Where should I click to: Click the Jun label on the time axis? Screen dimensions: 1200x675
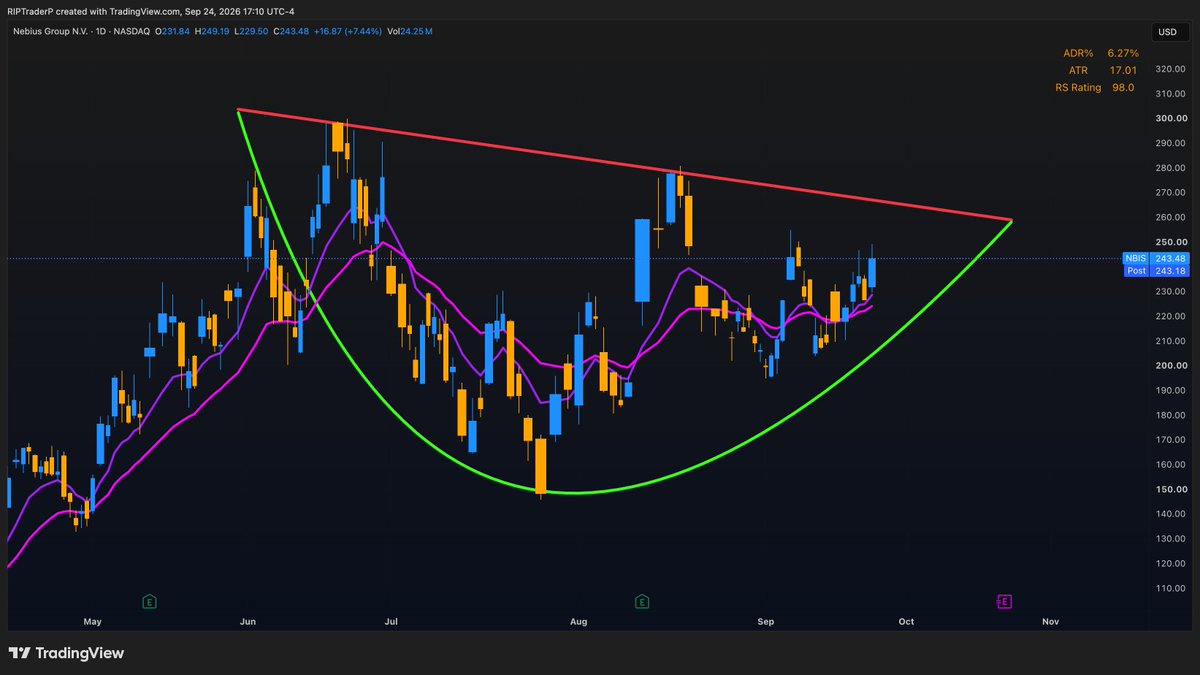click(248, 622)
